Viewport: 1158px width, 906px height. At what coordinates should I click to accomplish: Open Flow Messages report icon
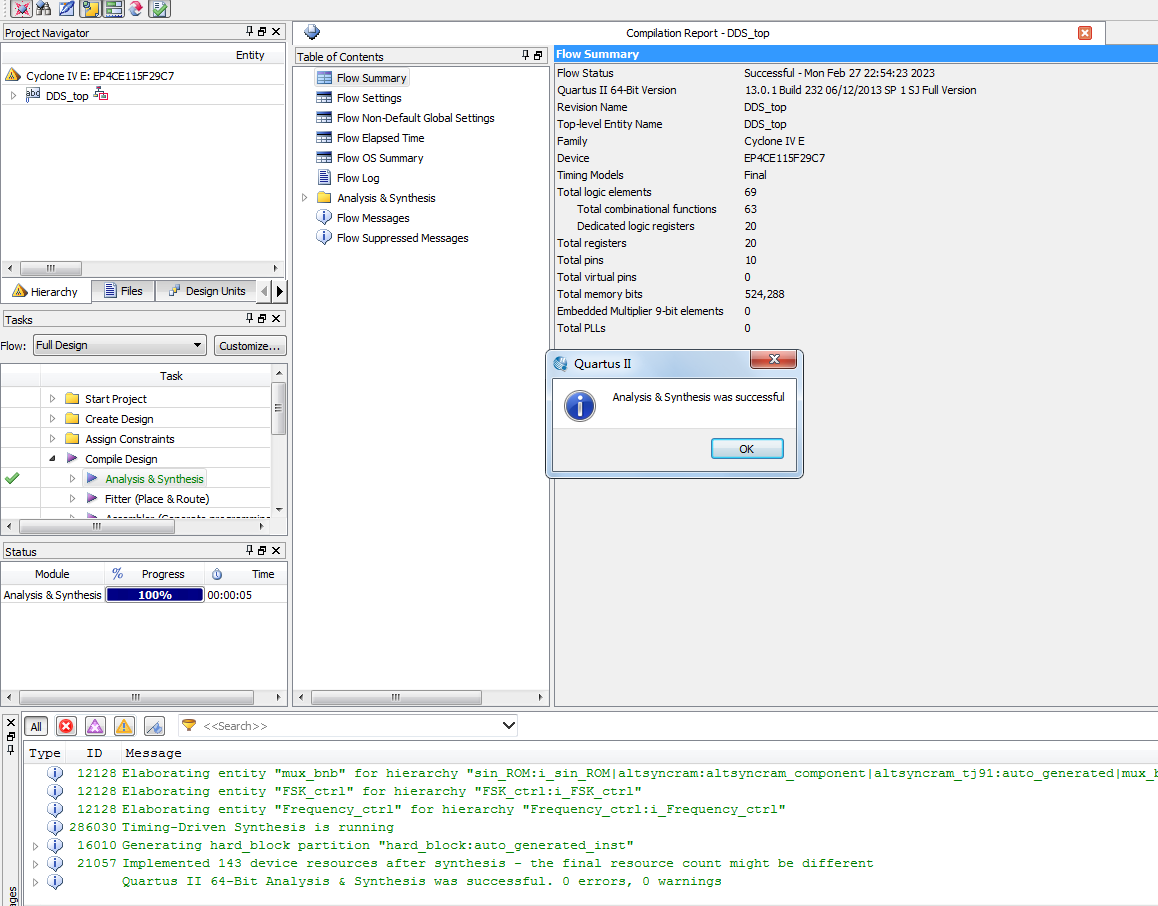[324, 218]
